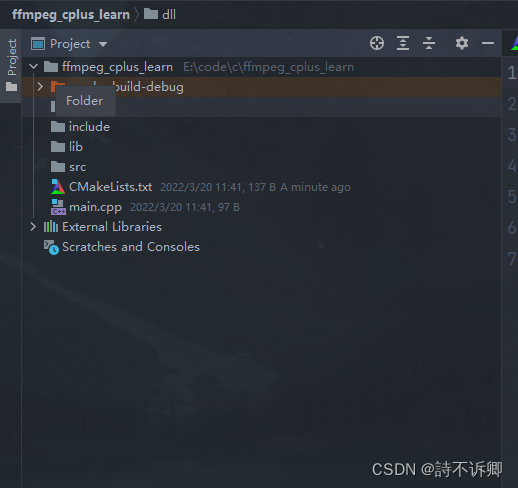Click the dll breadcrumb in navigation bar
Image resolution: width=518 pixels, height=488 pixels.
[x=160, y=14]
